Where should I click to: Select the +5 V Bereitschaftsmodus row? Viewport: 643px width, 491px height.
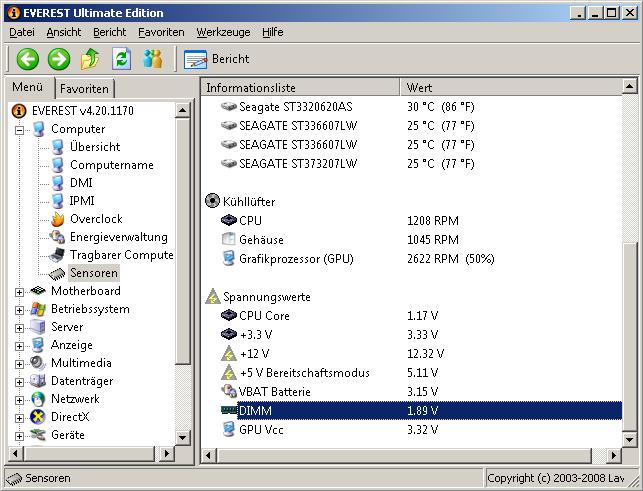411,373
